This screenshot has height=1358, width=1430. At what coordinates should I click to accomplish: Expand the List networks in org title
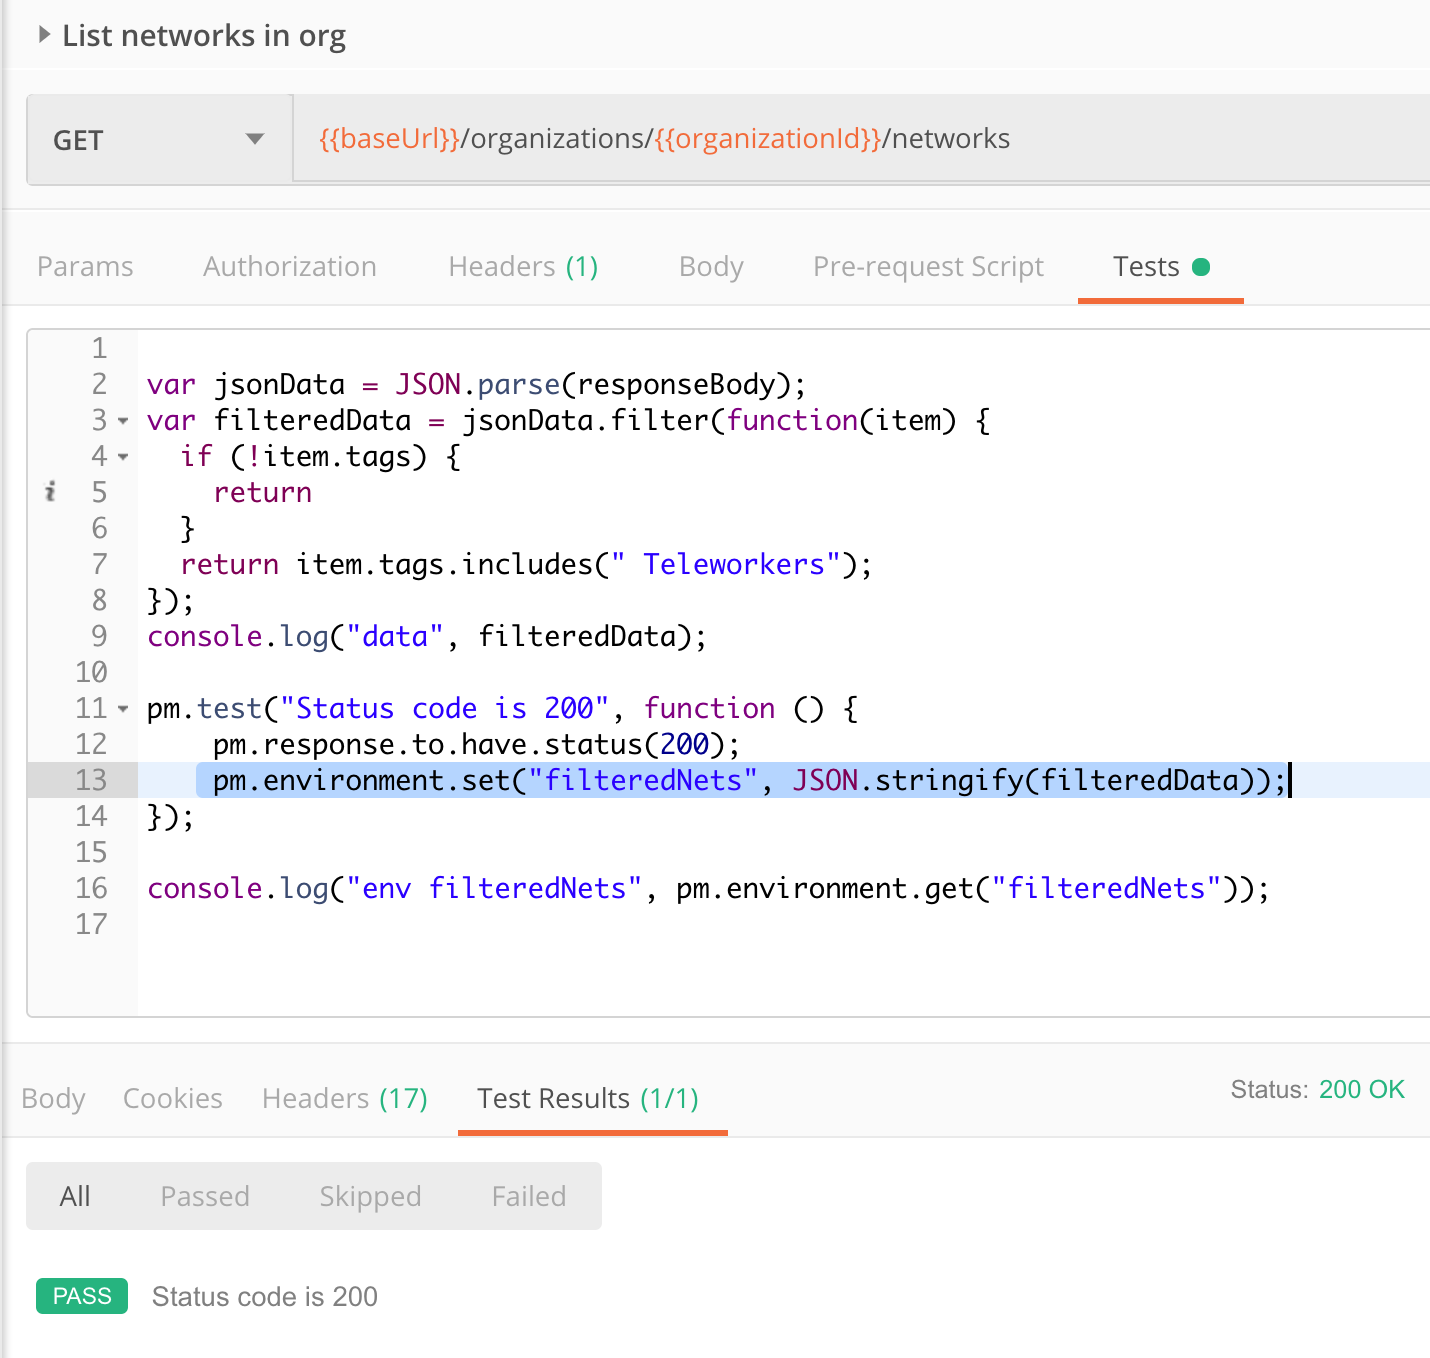point(44,35)
